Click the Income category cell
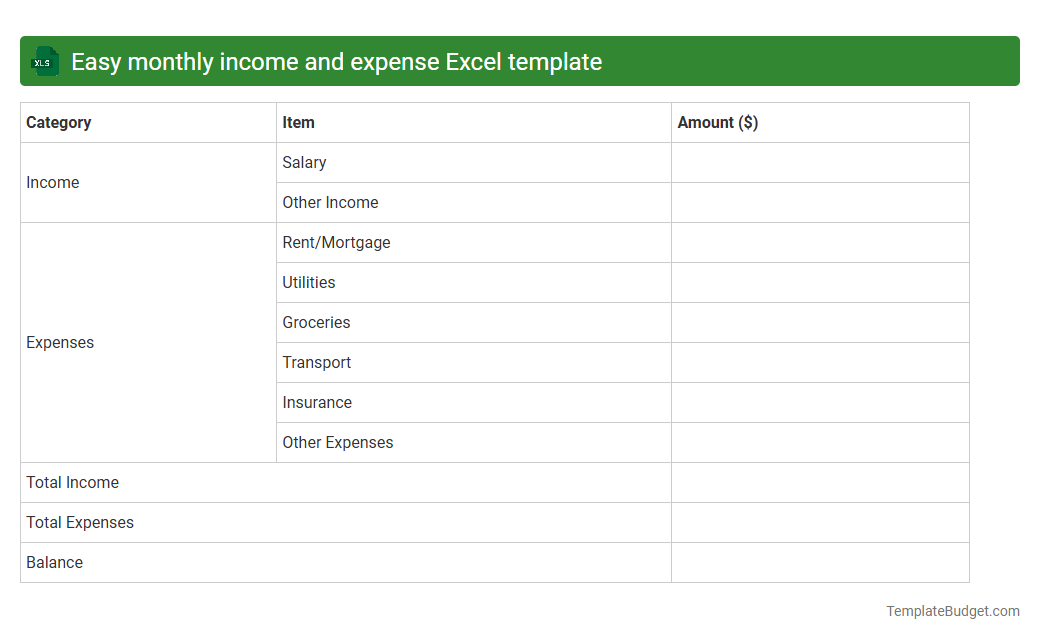This screenshot has height=640, width=1040. 53,182
